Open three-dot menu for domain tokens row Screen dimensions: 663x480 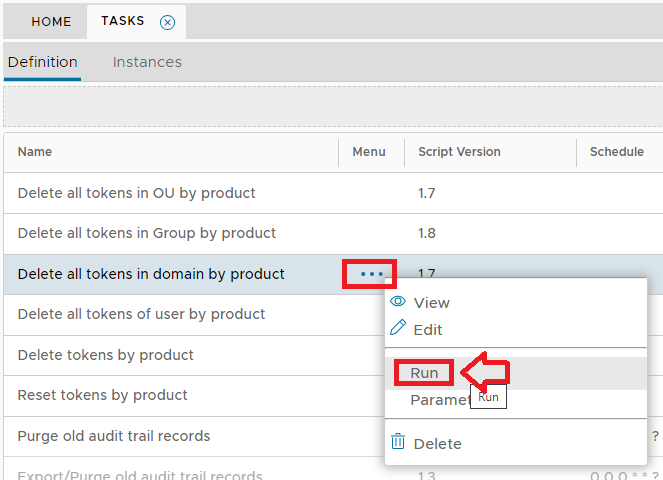pyautogui.click(x=371, y=274)
